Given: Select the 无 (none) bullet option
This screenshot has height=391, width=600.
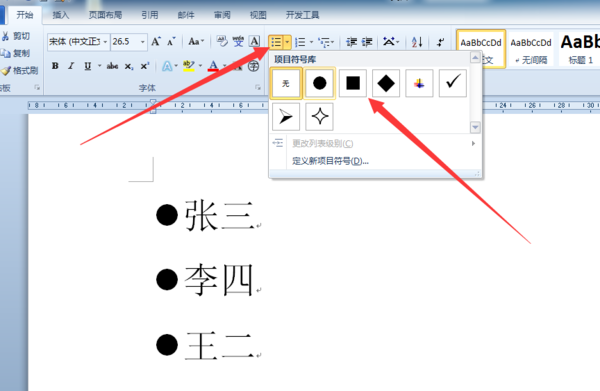Looking at the screenshot, I should (286, 83).
